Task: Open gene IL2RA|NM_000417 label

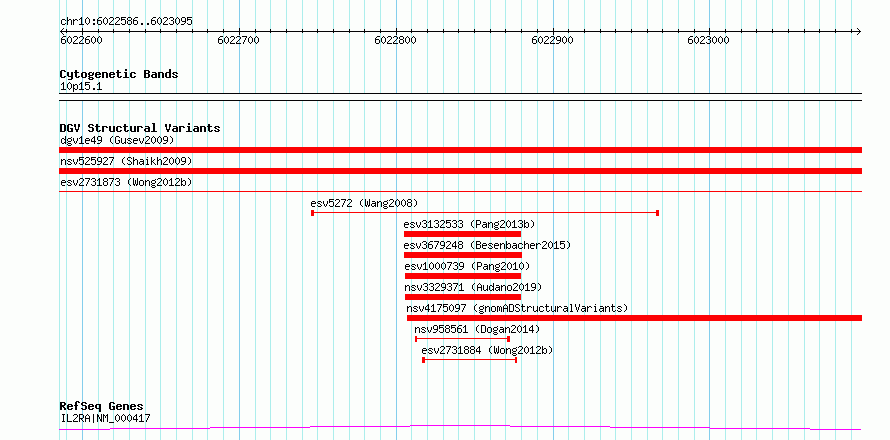Action: [x=105, y=418]
